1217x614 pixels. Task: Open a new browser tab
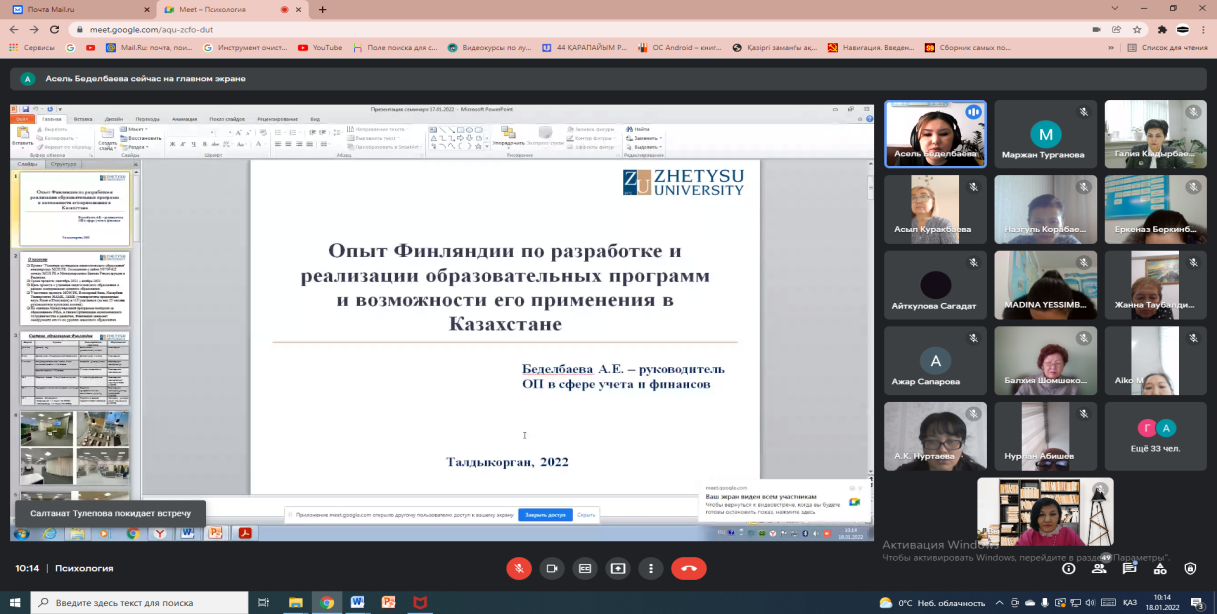pyautogui.click(x=322, y=10)
